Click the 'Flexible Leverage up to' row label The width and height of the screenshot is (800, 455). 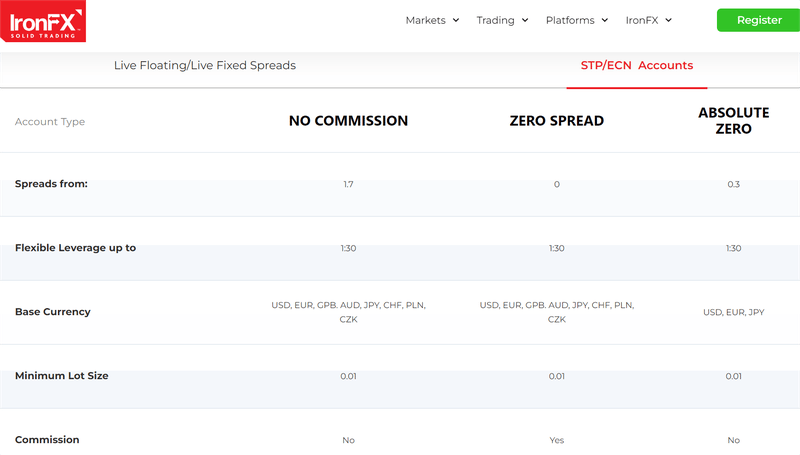click(75, 248)
